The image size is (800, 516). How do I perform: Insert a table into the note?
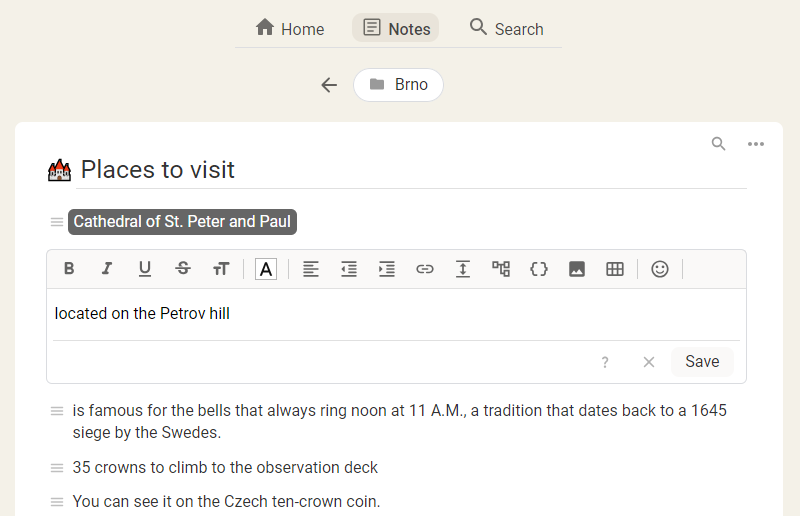coord(615,269)
